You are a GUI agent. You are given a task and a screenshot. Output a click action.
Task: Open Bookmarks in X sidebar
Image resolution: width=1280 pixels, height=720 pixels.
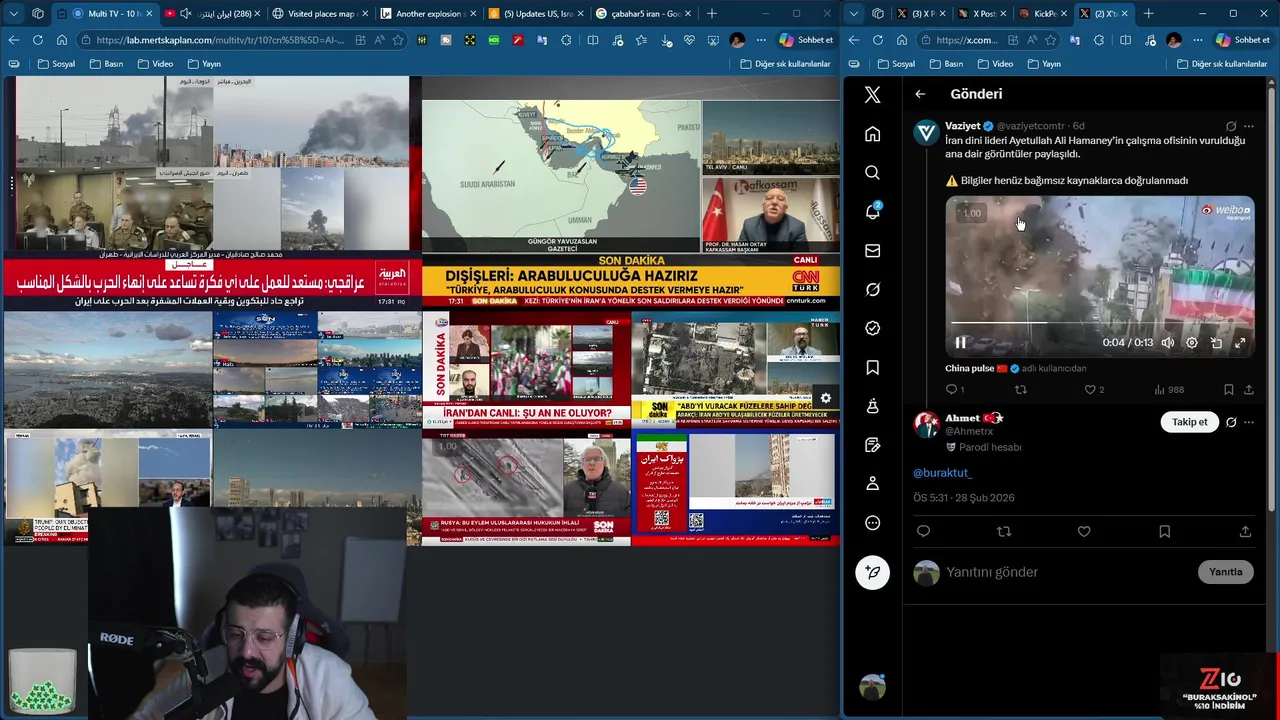pyautogui.click(x=872, y=367)
